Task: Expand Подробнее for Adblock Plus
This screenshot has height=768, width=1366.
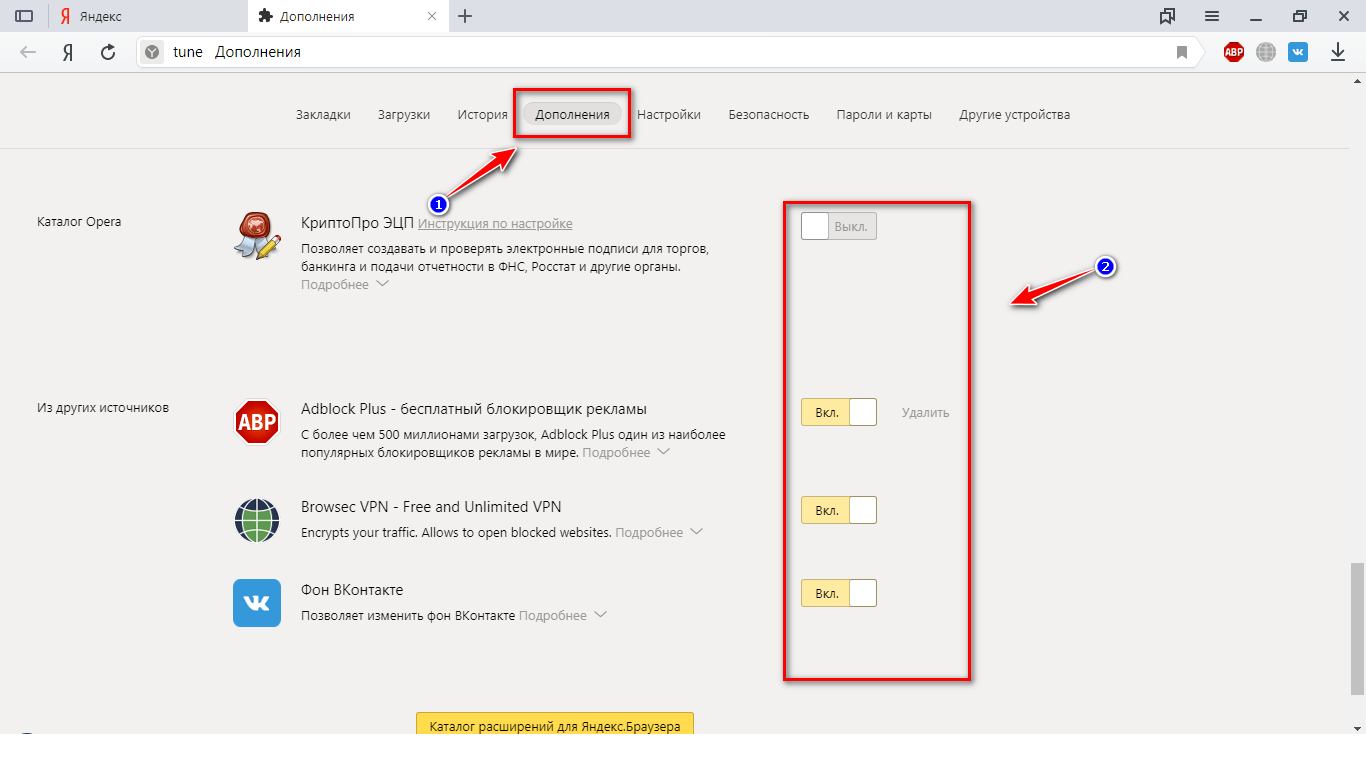Action: [x=626, y=453]
